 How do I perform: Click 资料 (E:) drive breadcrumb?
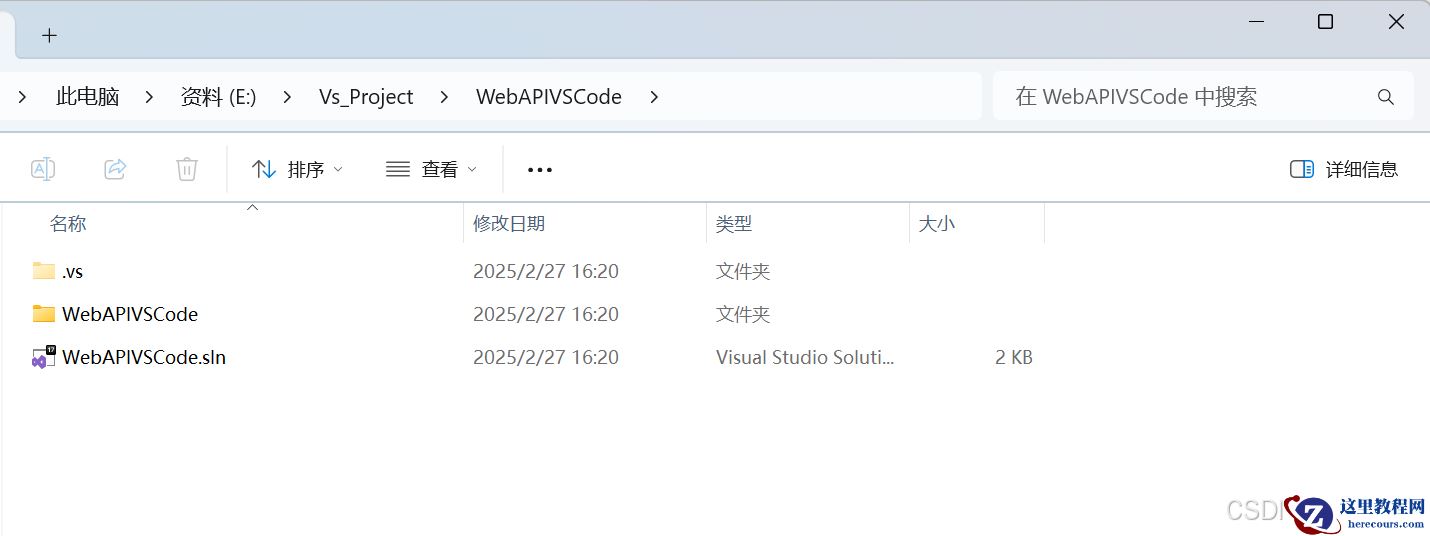pos(218,97)
